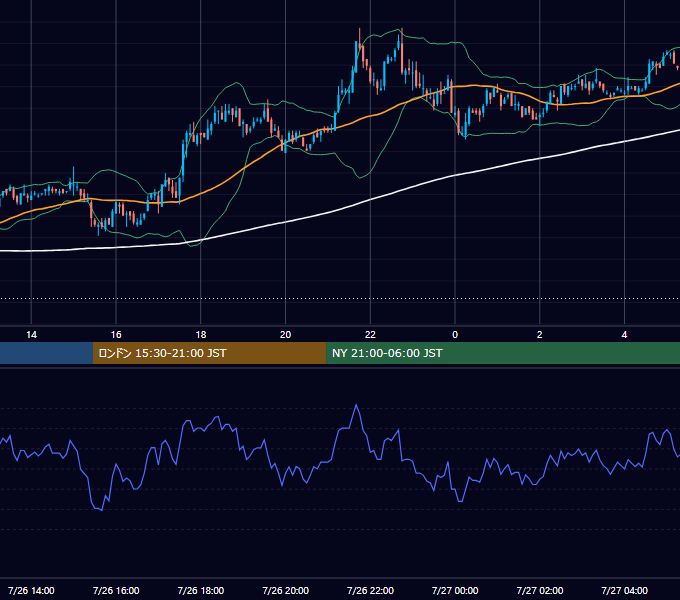Click the hour label 2 on time axis
The height and width of the screenshot is (600, 680).
[539, 335]
